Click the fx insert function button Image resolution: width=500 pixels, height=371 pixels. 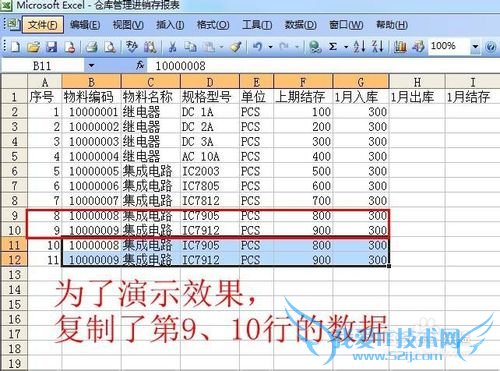tap(140, 65)
